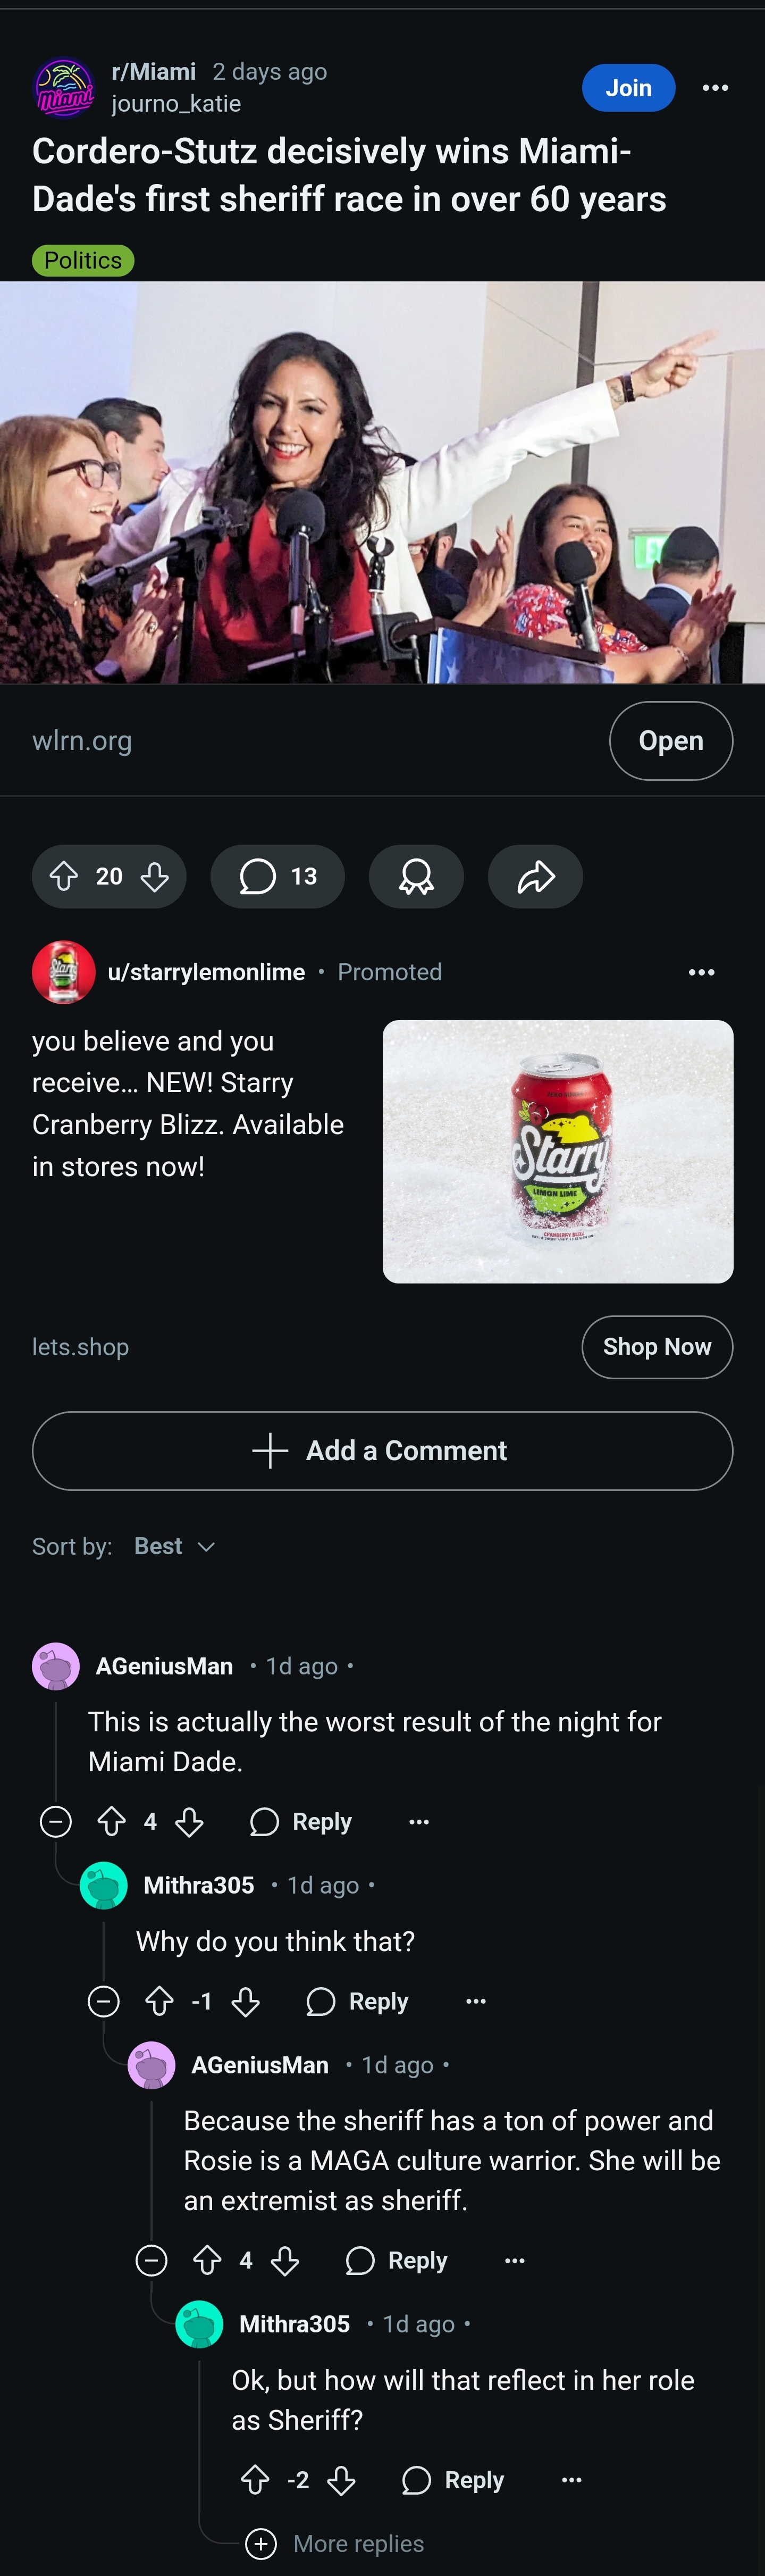Screen dimensions: 765x2576
Task: Open the Sort by Best dropdown
Action: point(175,1546)
